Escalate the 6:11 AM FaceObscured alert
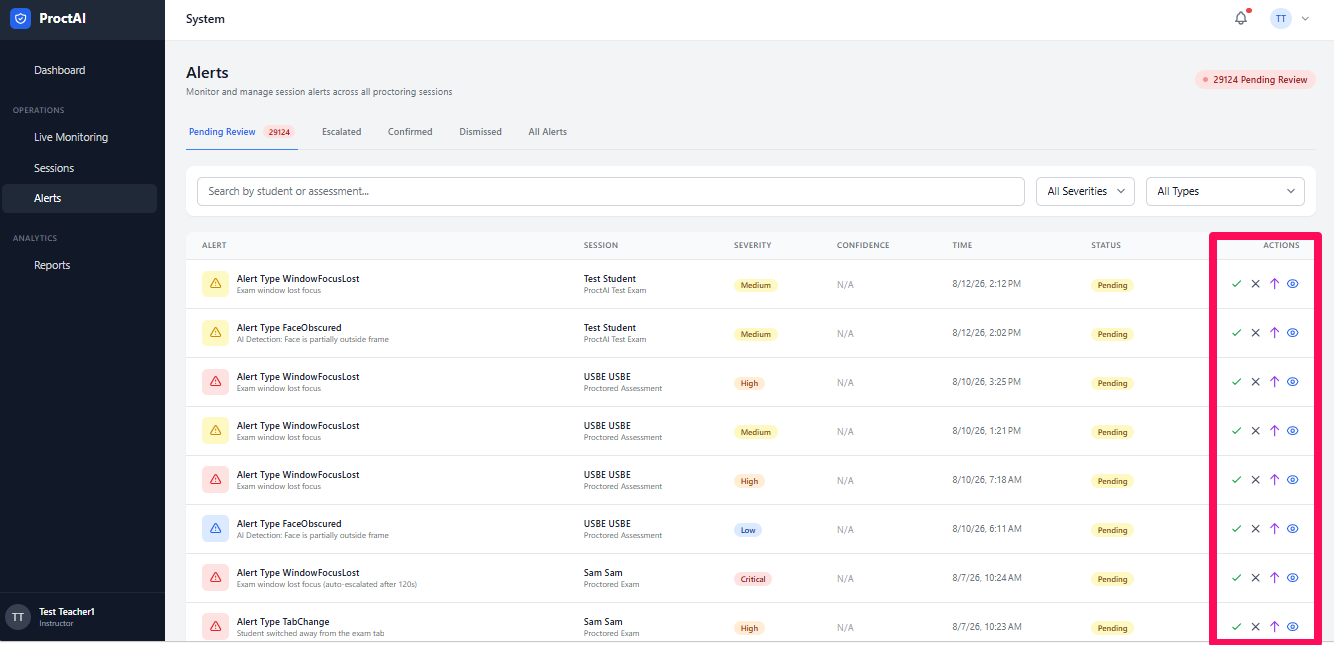The image size is (1334, 645). tap(1274, 529)
